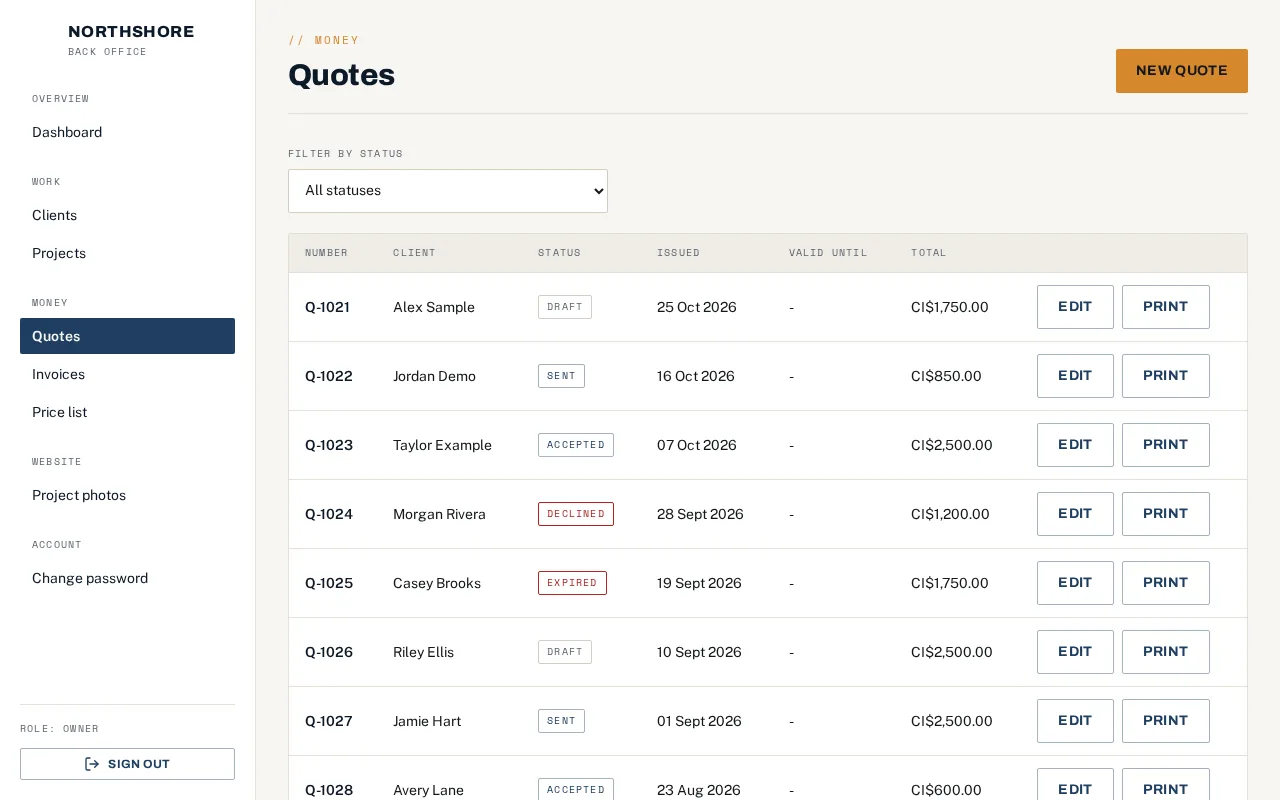Screen dimensions: 1280x800
Task: Select Quotes in the sidebar
Action: pos(127,336)
